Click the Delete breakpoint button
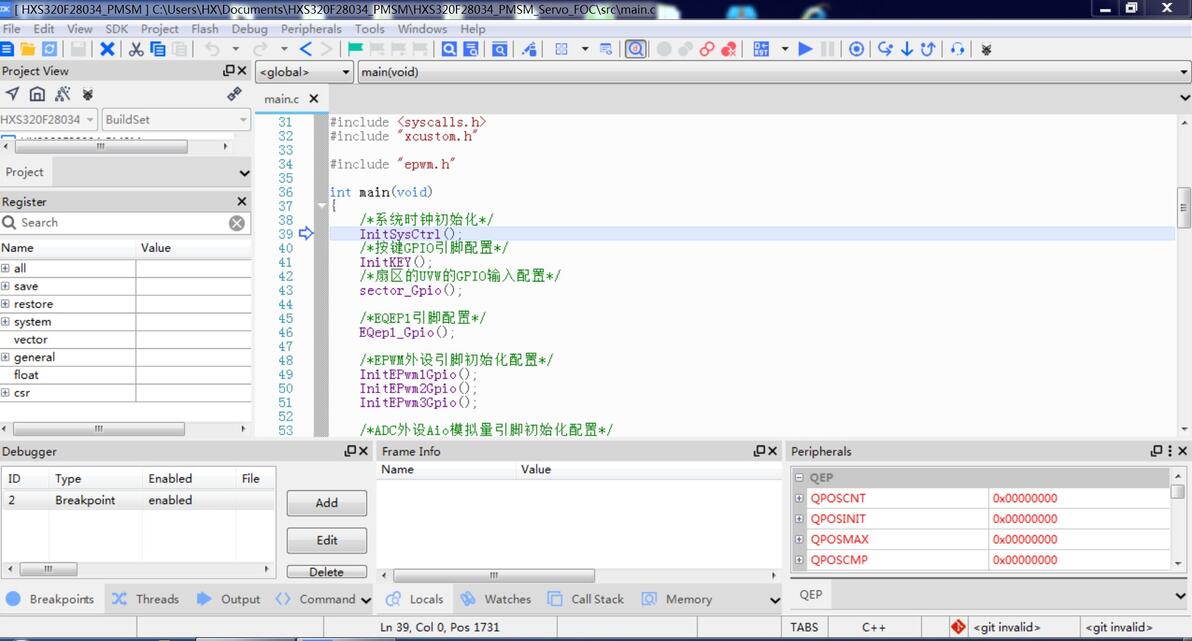Image resolution: width=1192 pixels, height=641 pixels. [x=327, y=572]
